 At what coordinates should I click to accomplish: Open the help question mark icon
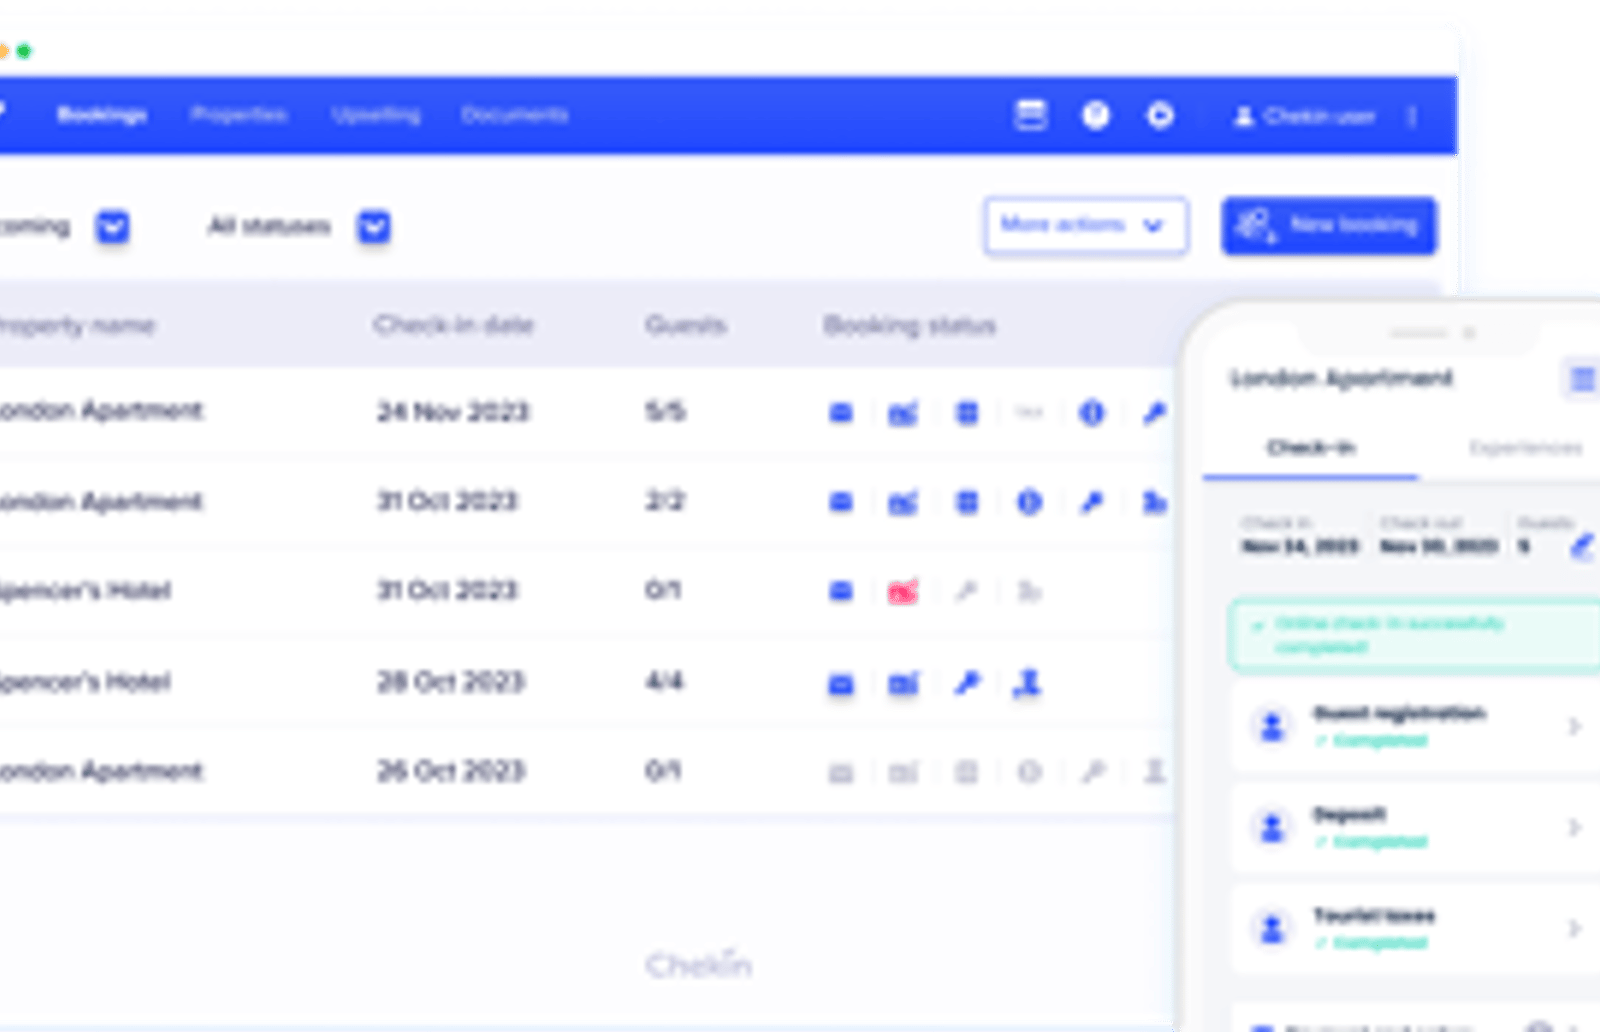[x=1096, y=116]
